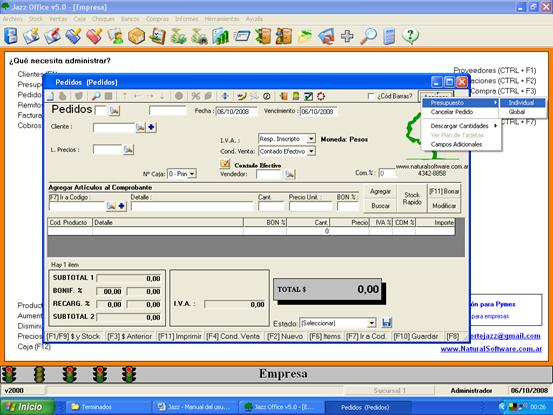
Task: Click the cardboard box stock icon
Action: point(136,36)
